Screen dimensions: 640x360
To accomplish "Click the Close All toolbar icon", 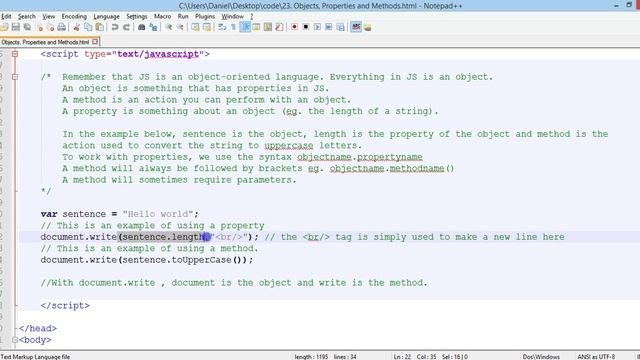I will (50, 27).
